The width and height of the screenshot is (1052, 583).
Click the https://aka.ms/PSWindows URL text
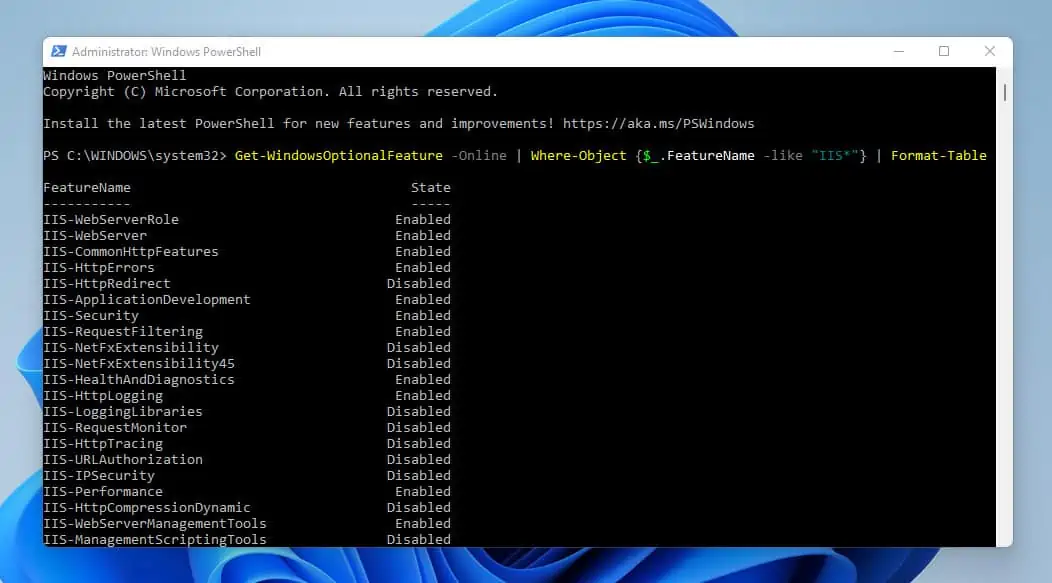click(x=658, y=123)
